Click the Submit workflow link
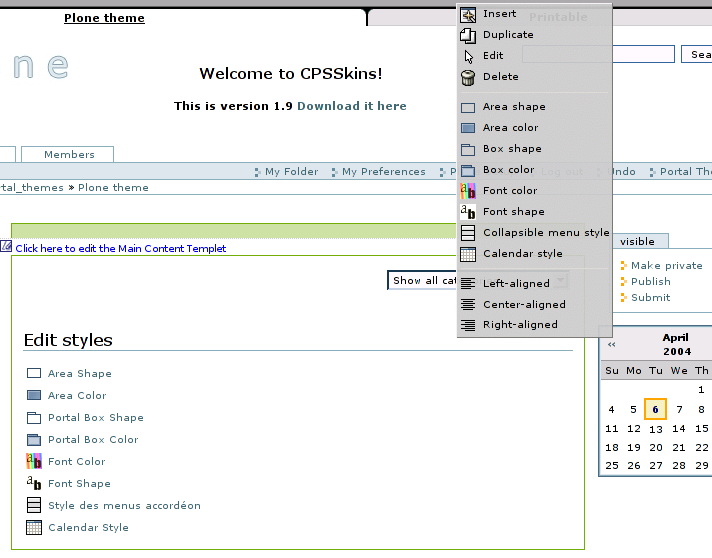Screen dimensions: 712x558 (x=650, y=297)
